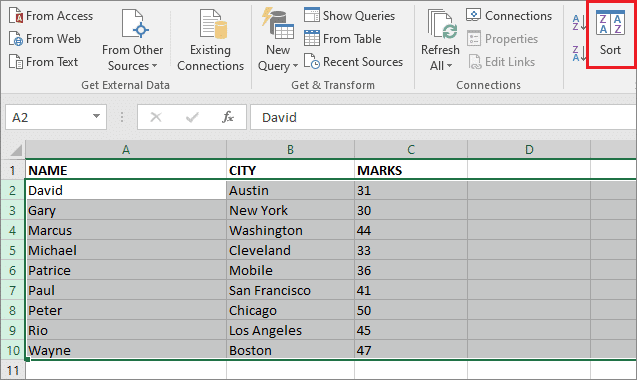This screenshot has width=637, height=380.
Task: Click the NAME header cell
Action: tap(126, 170)
